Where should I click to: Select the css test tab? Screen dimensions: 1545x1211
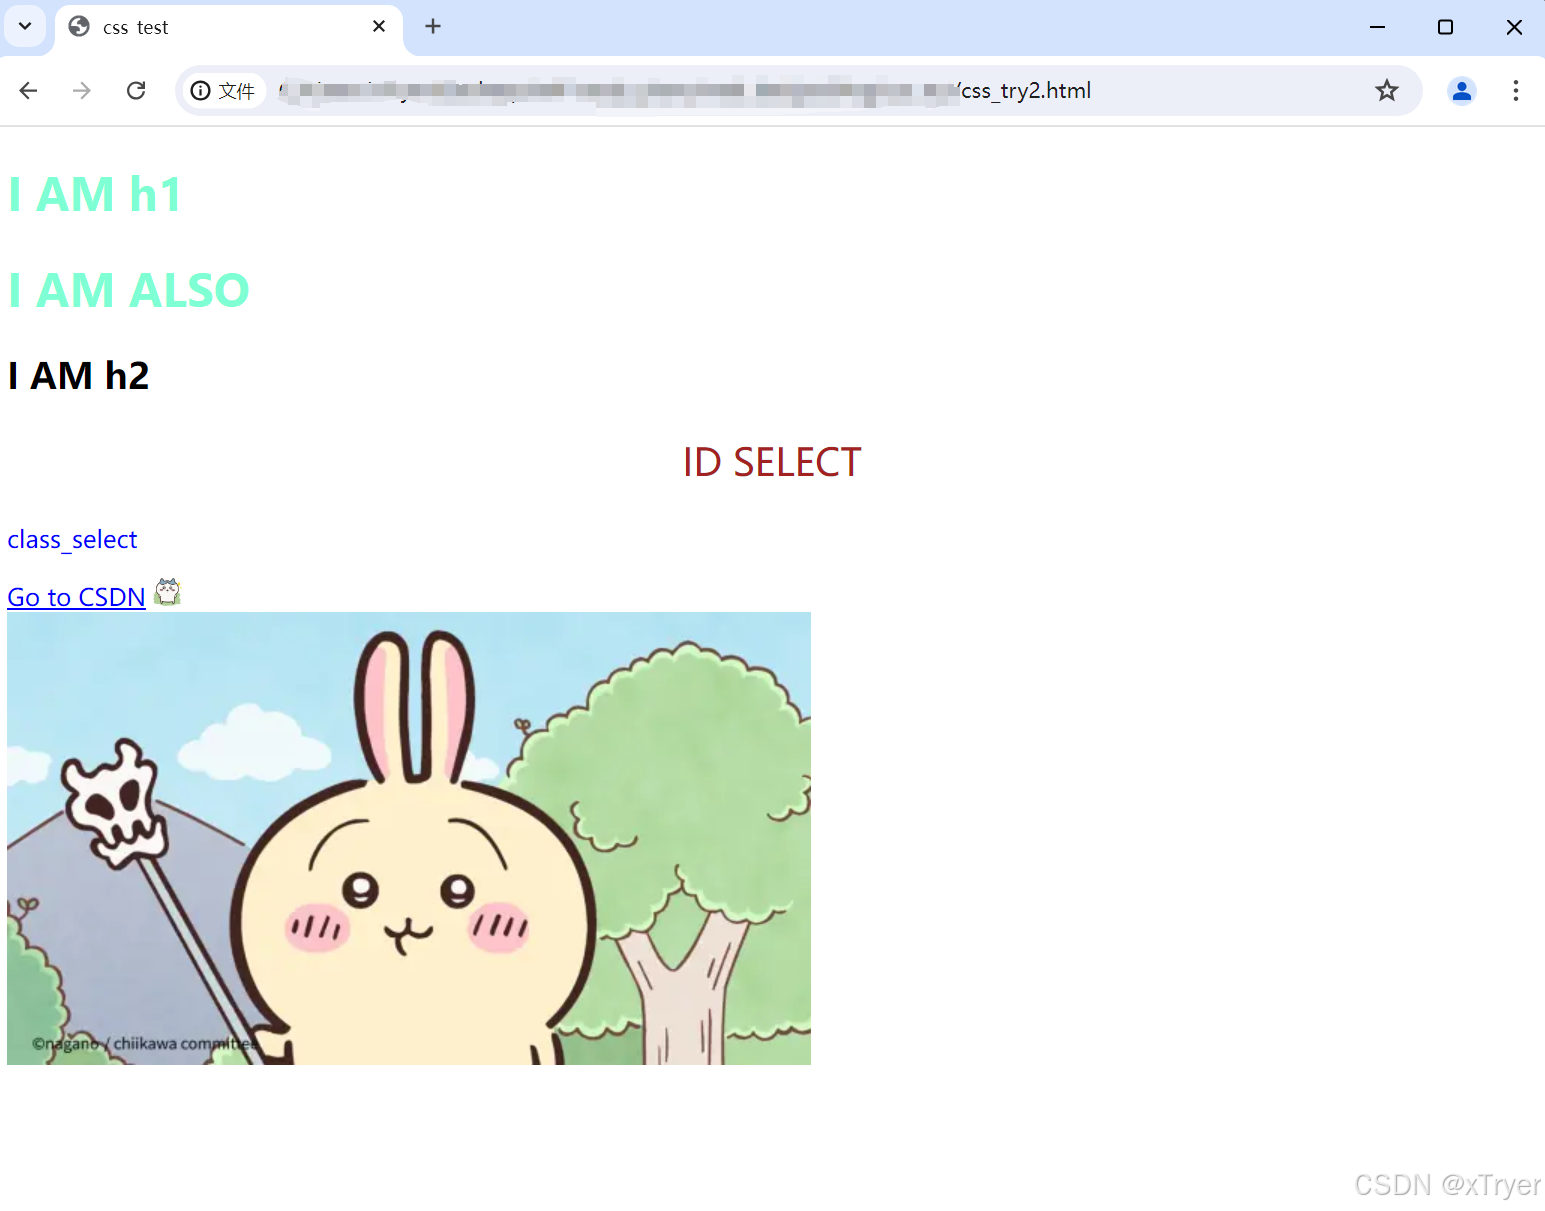click(228, 28)
